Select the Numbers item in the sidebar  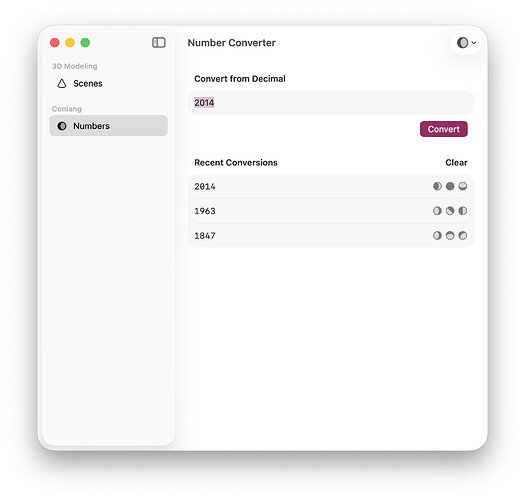tap(108, 126)
